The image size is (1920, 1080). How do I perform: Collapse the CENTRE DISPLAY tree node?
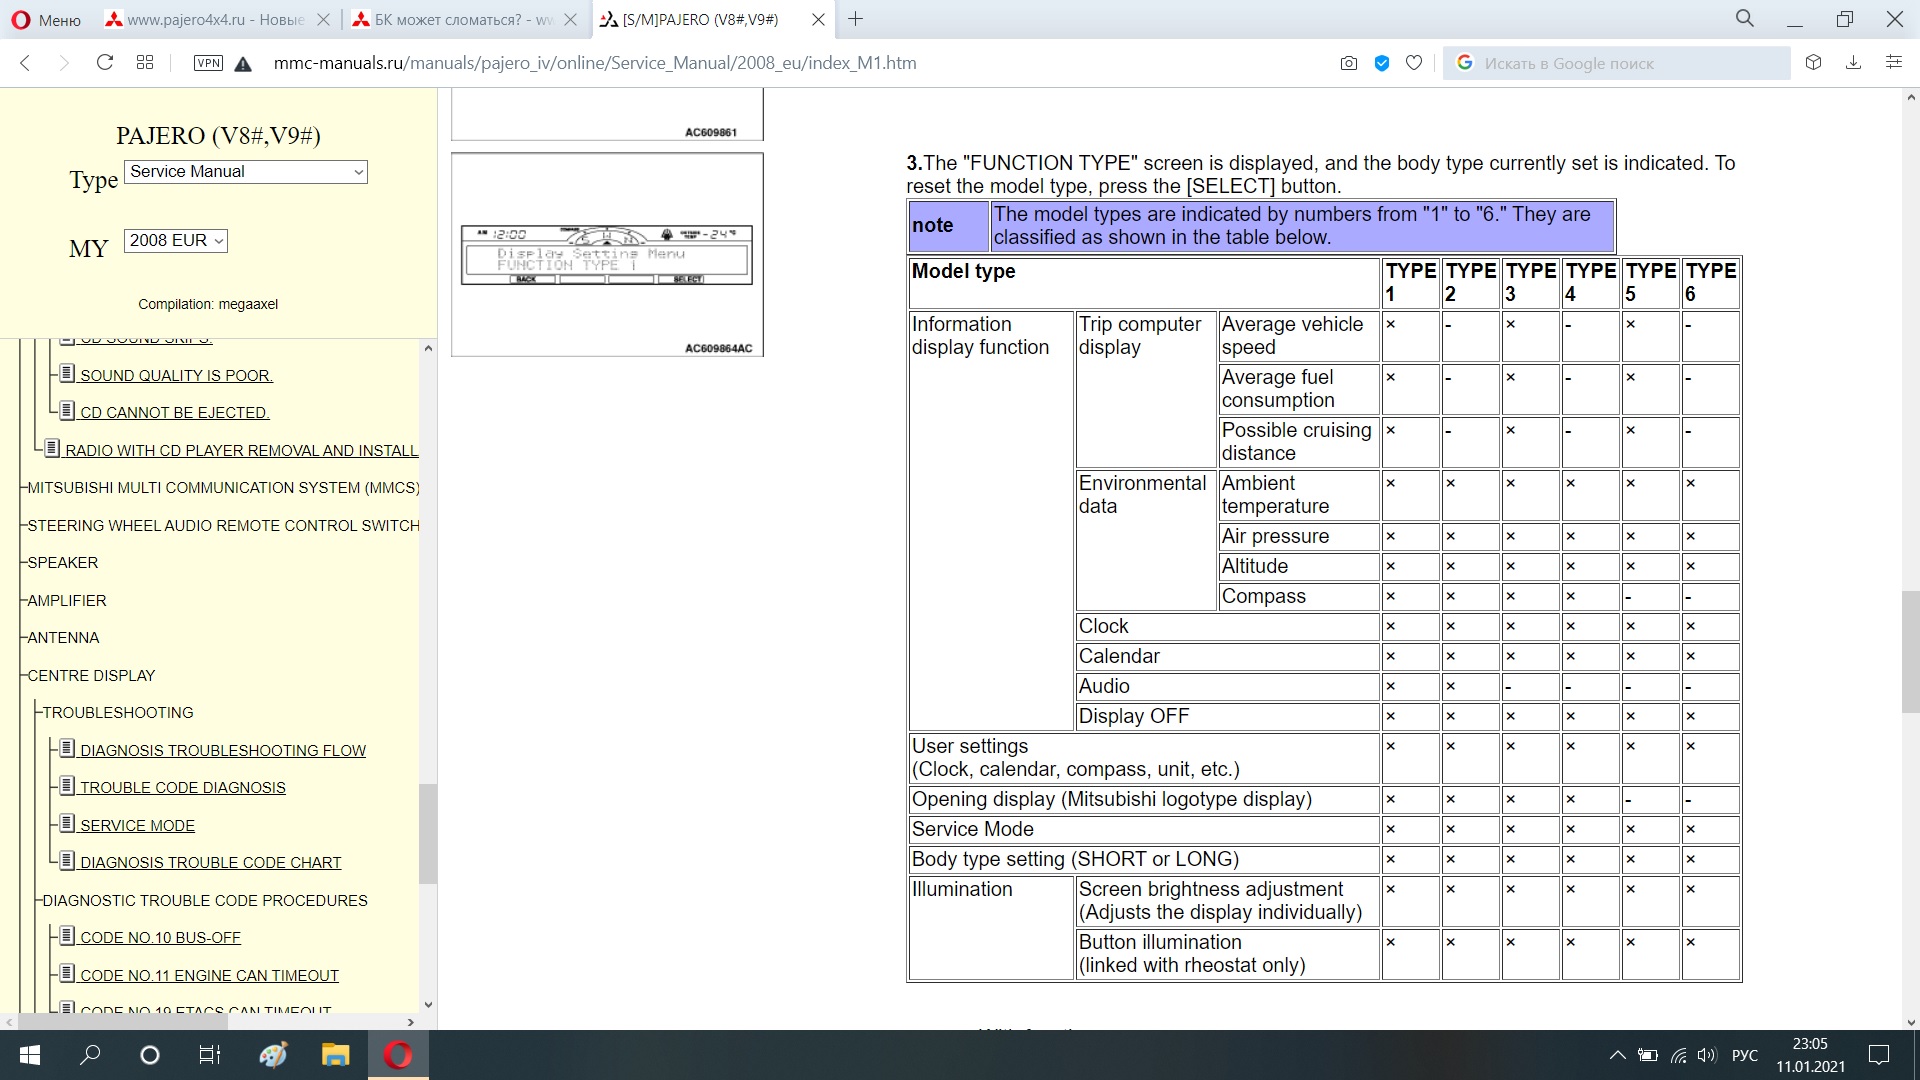(91, 676)
